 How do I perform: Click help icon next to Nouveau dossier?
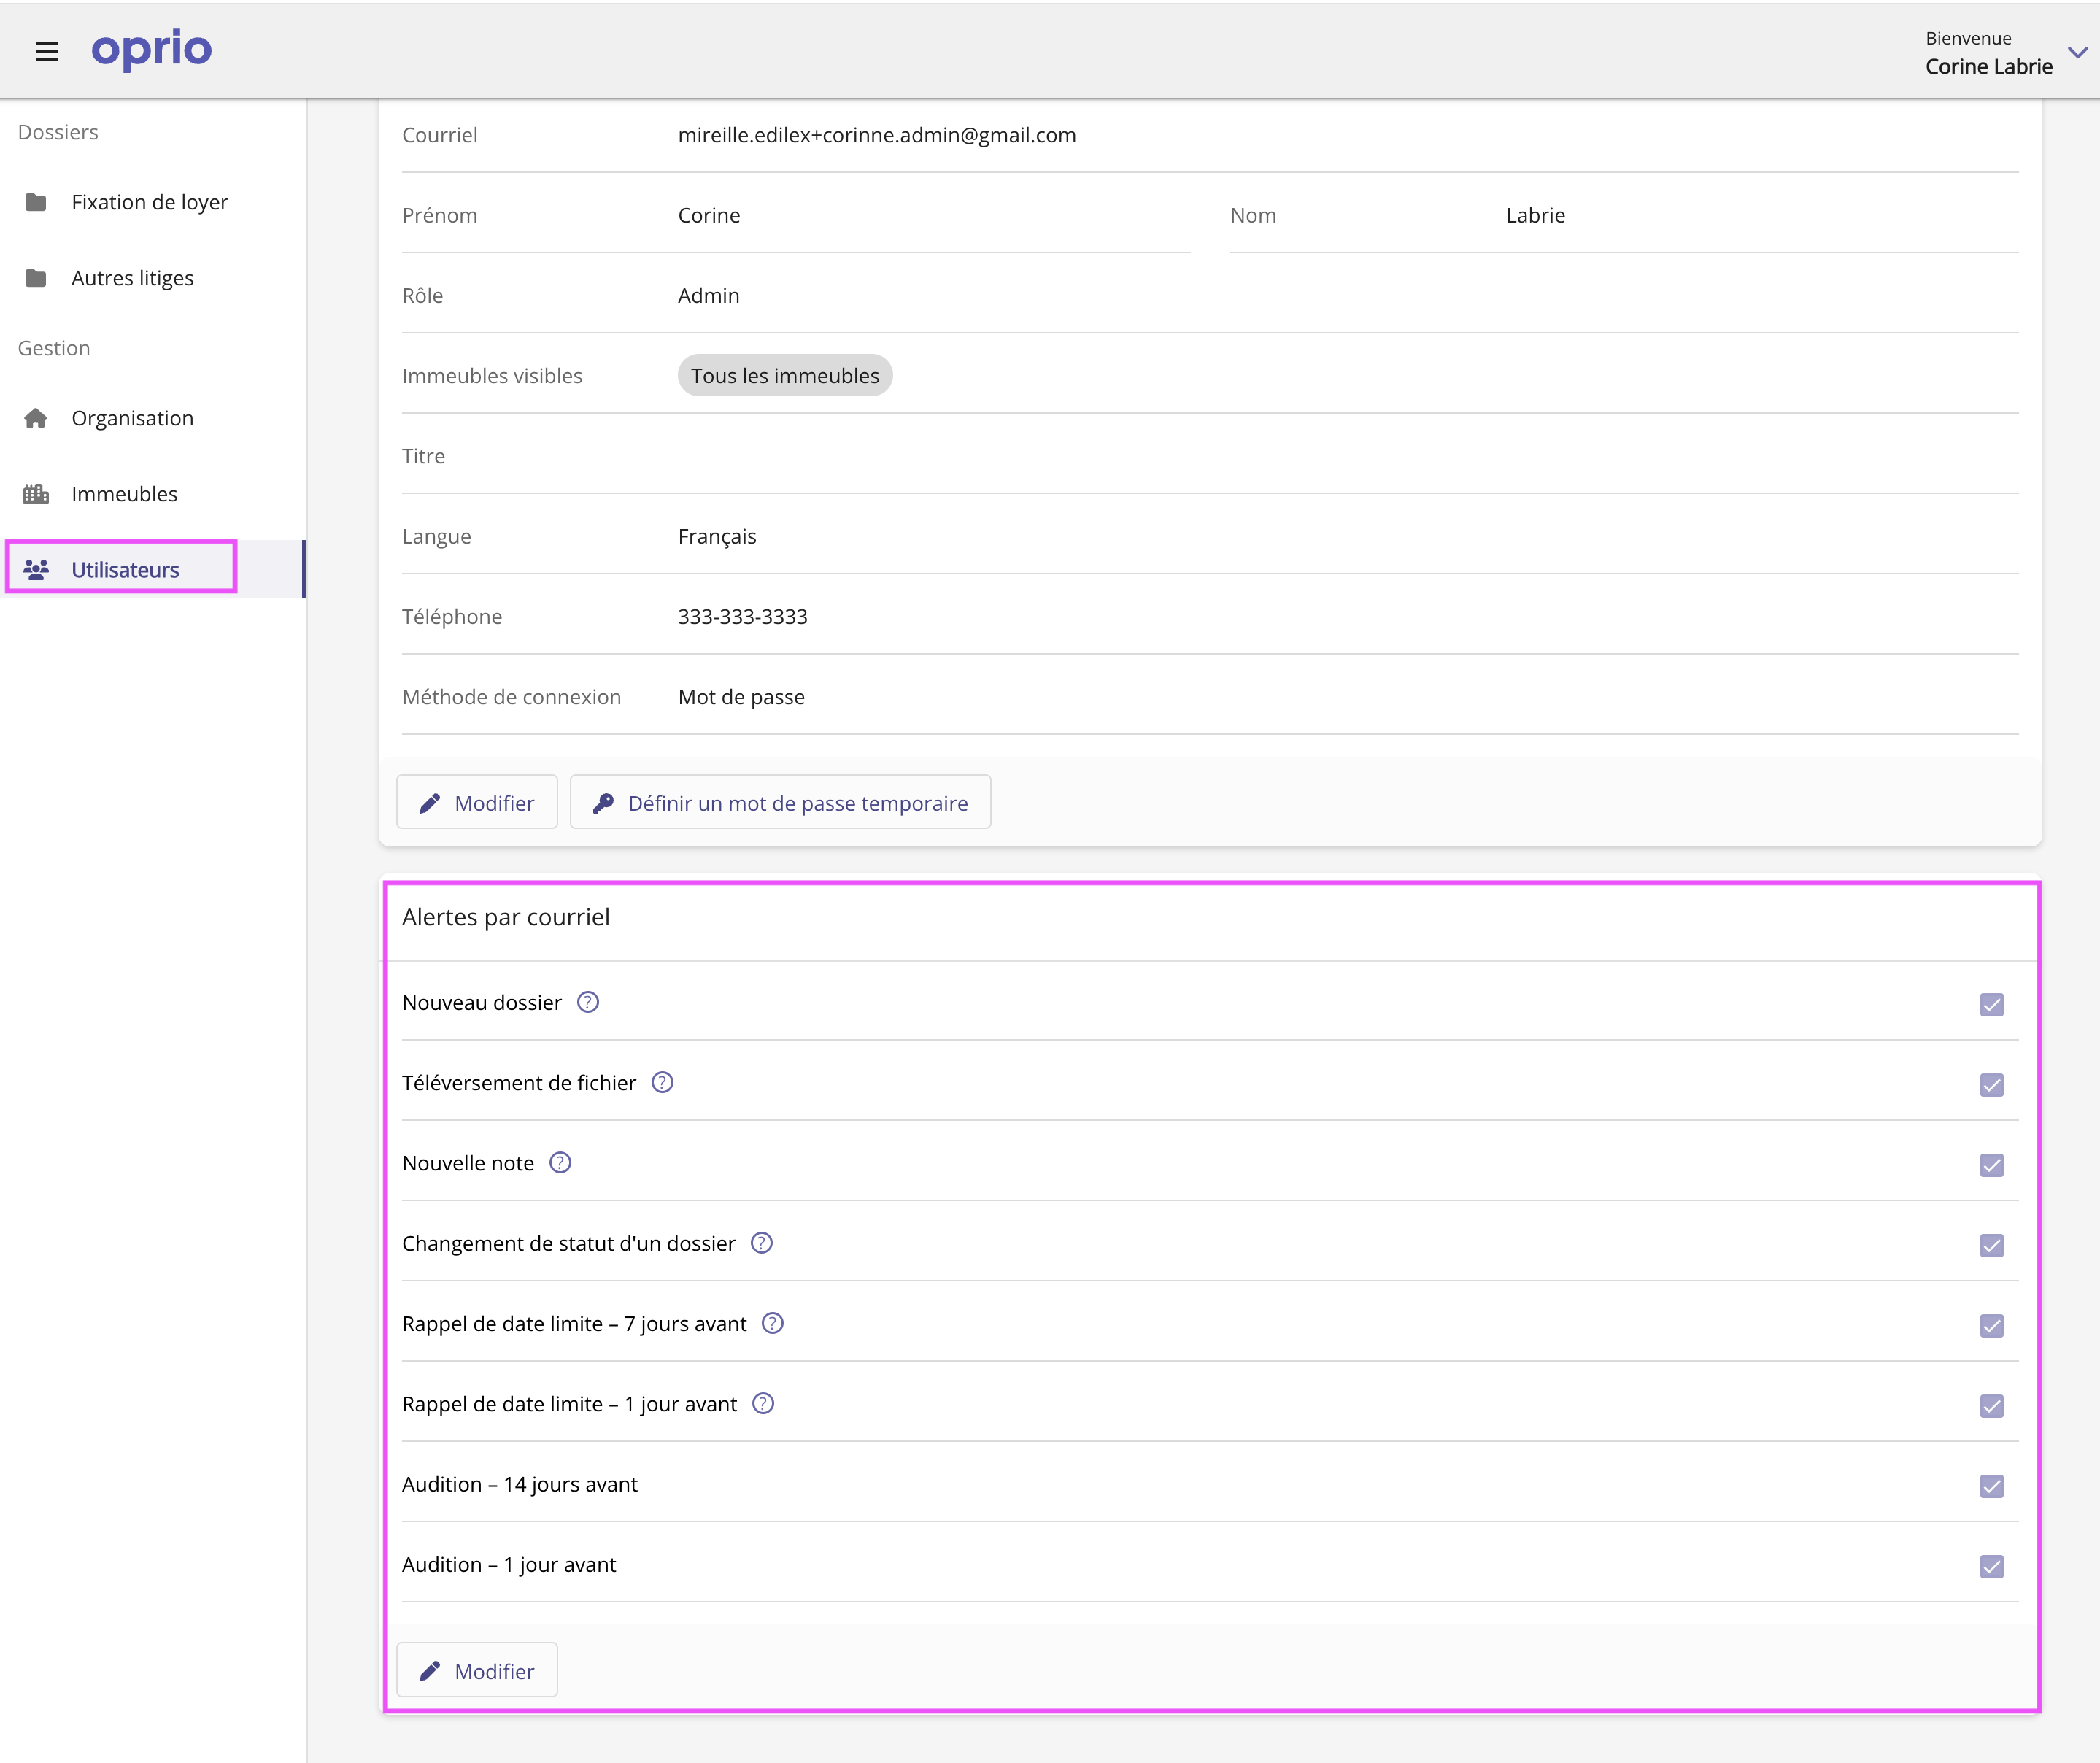click(588, 1002)
